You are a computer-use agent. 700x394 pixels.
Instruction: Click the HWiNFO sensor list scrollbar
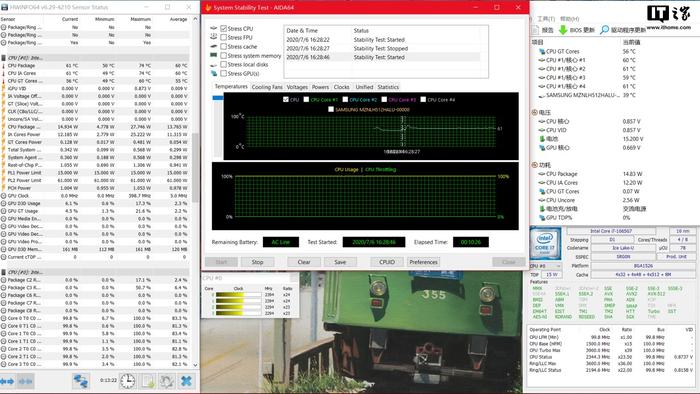(195, 192)
